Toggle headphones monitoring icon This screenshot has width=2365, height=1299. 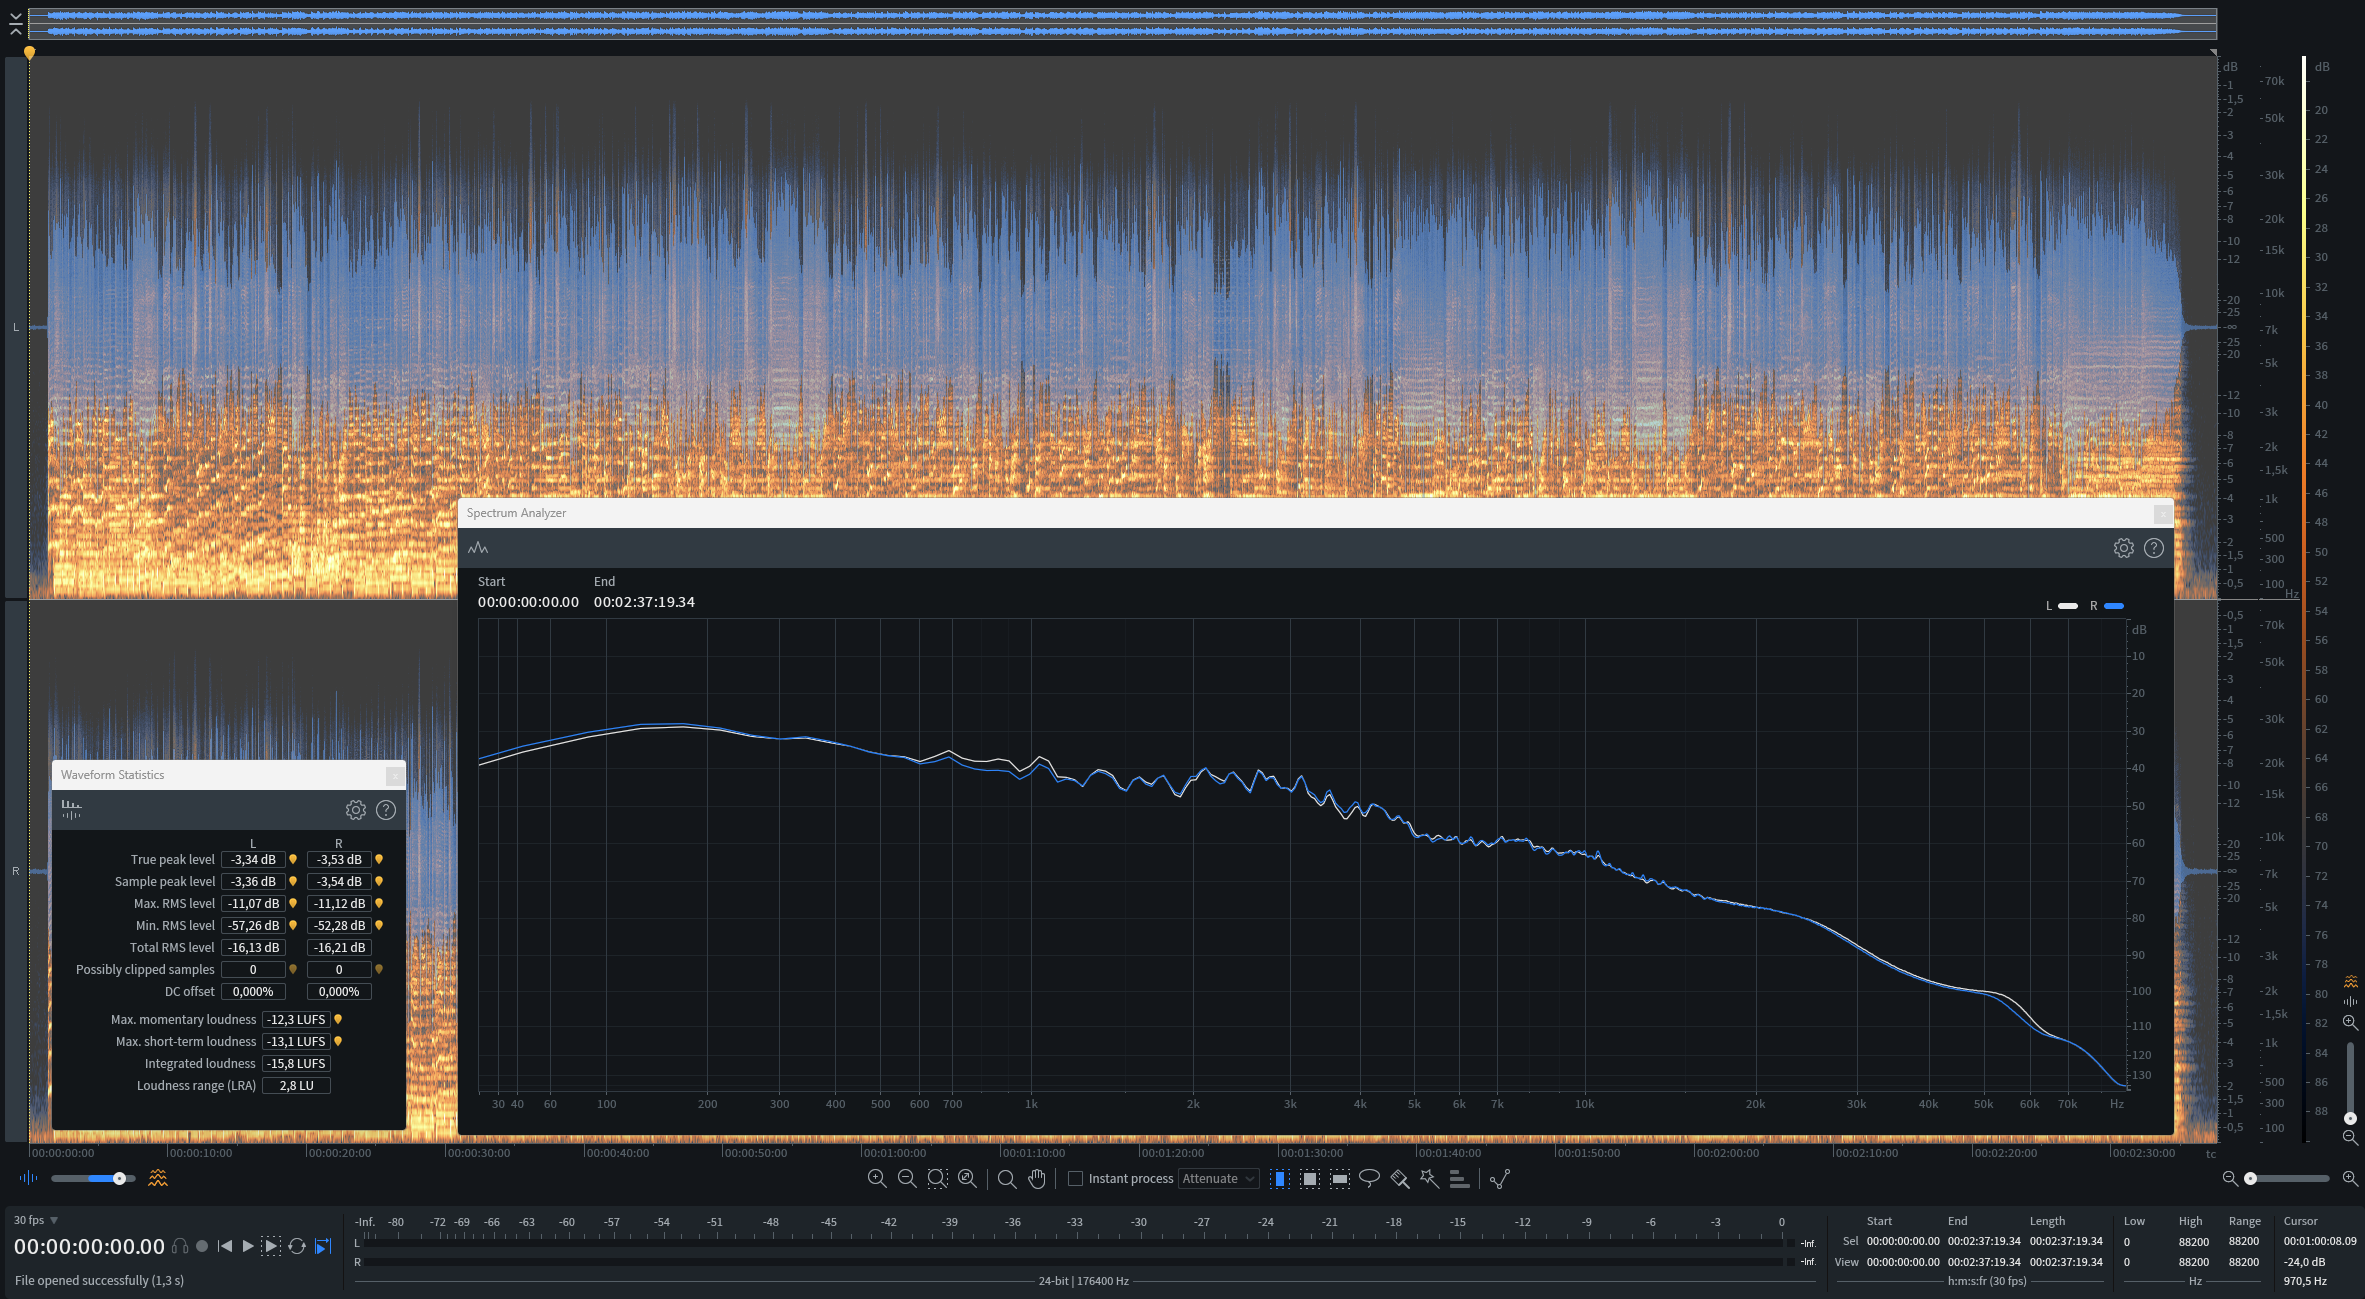coord(180,1246)
